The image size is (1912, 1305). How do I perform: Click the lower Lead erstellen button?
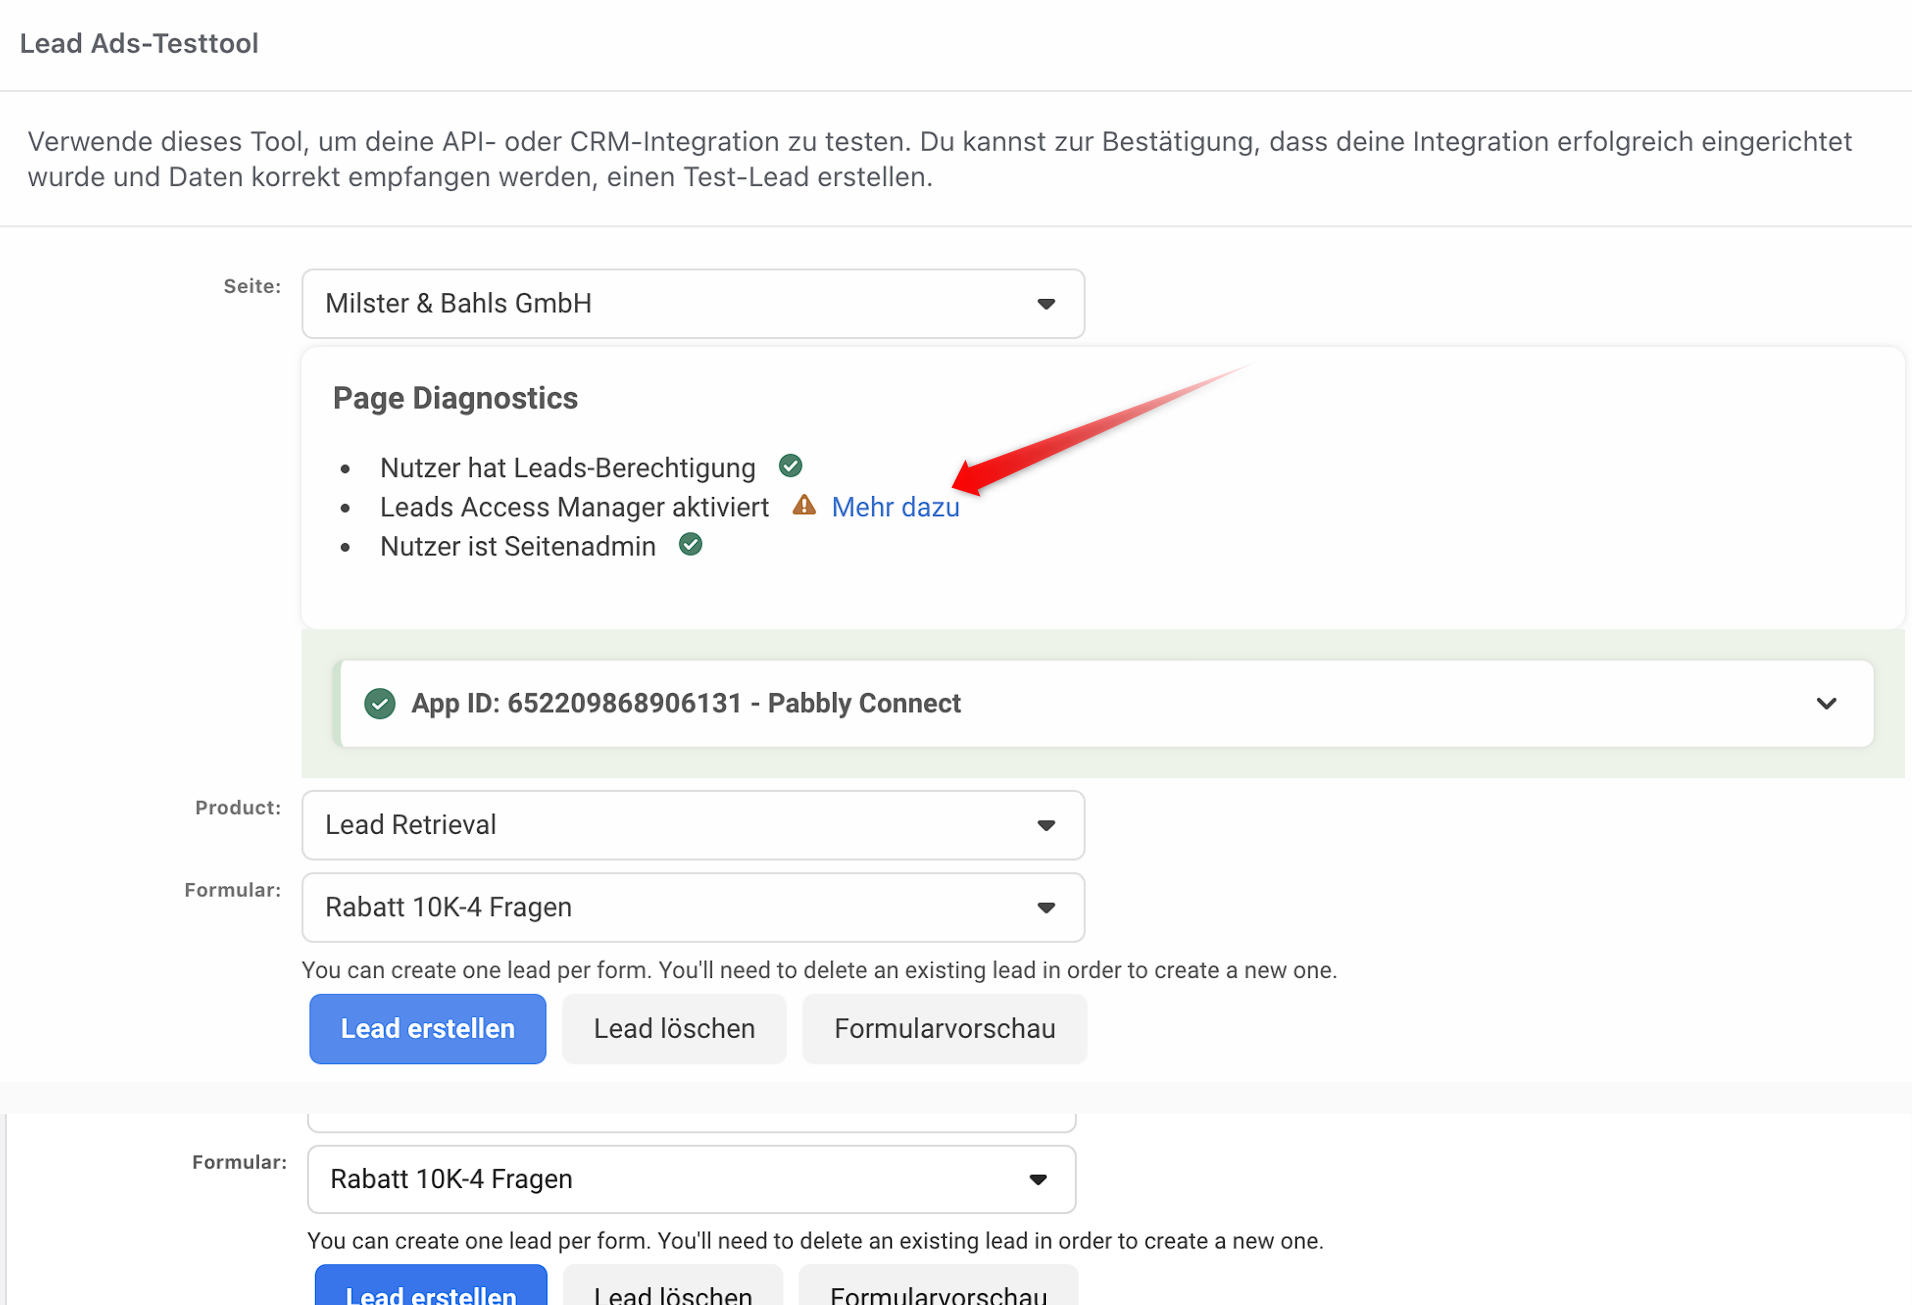pyautogui.click(x=431, y=1287)
